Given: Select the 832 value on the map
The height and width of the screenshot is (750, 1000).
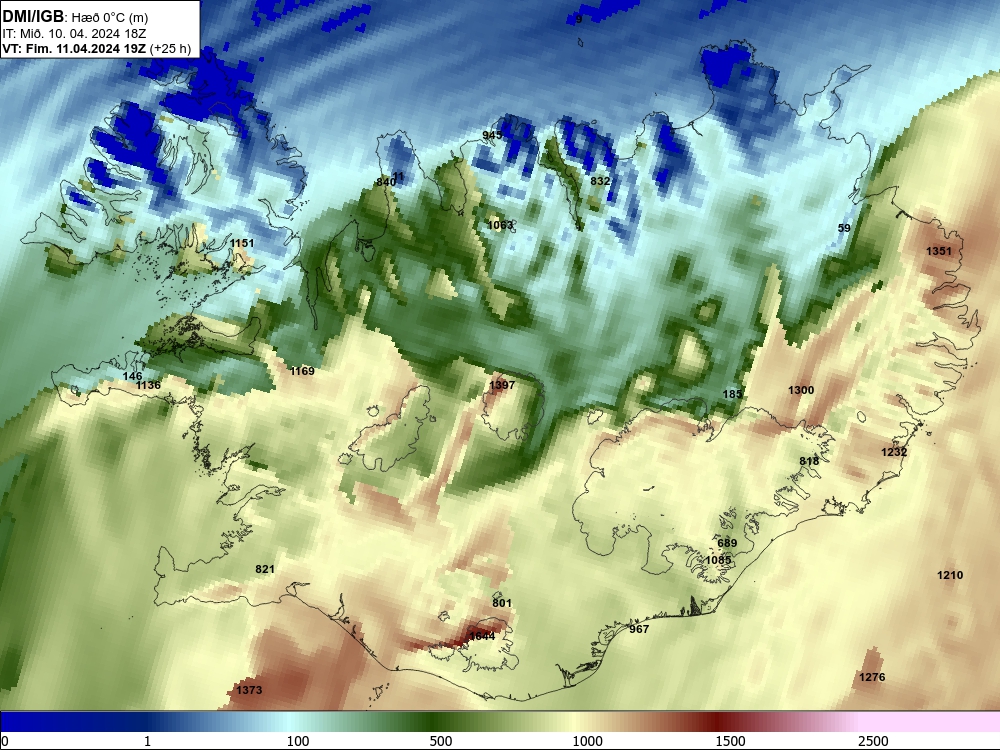Looking at the screenshot, I should (x=599, y=181).
